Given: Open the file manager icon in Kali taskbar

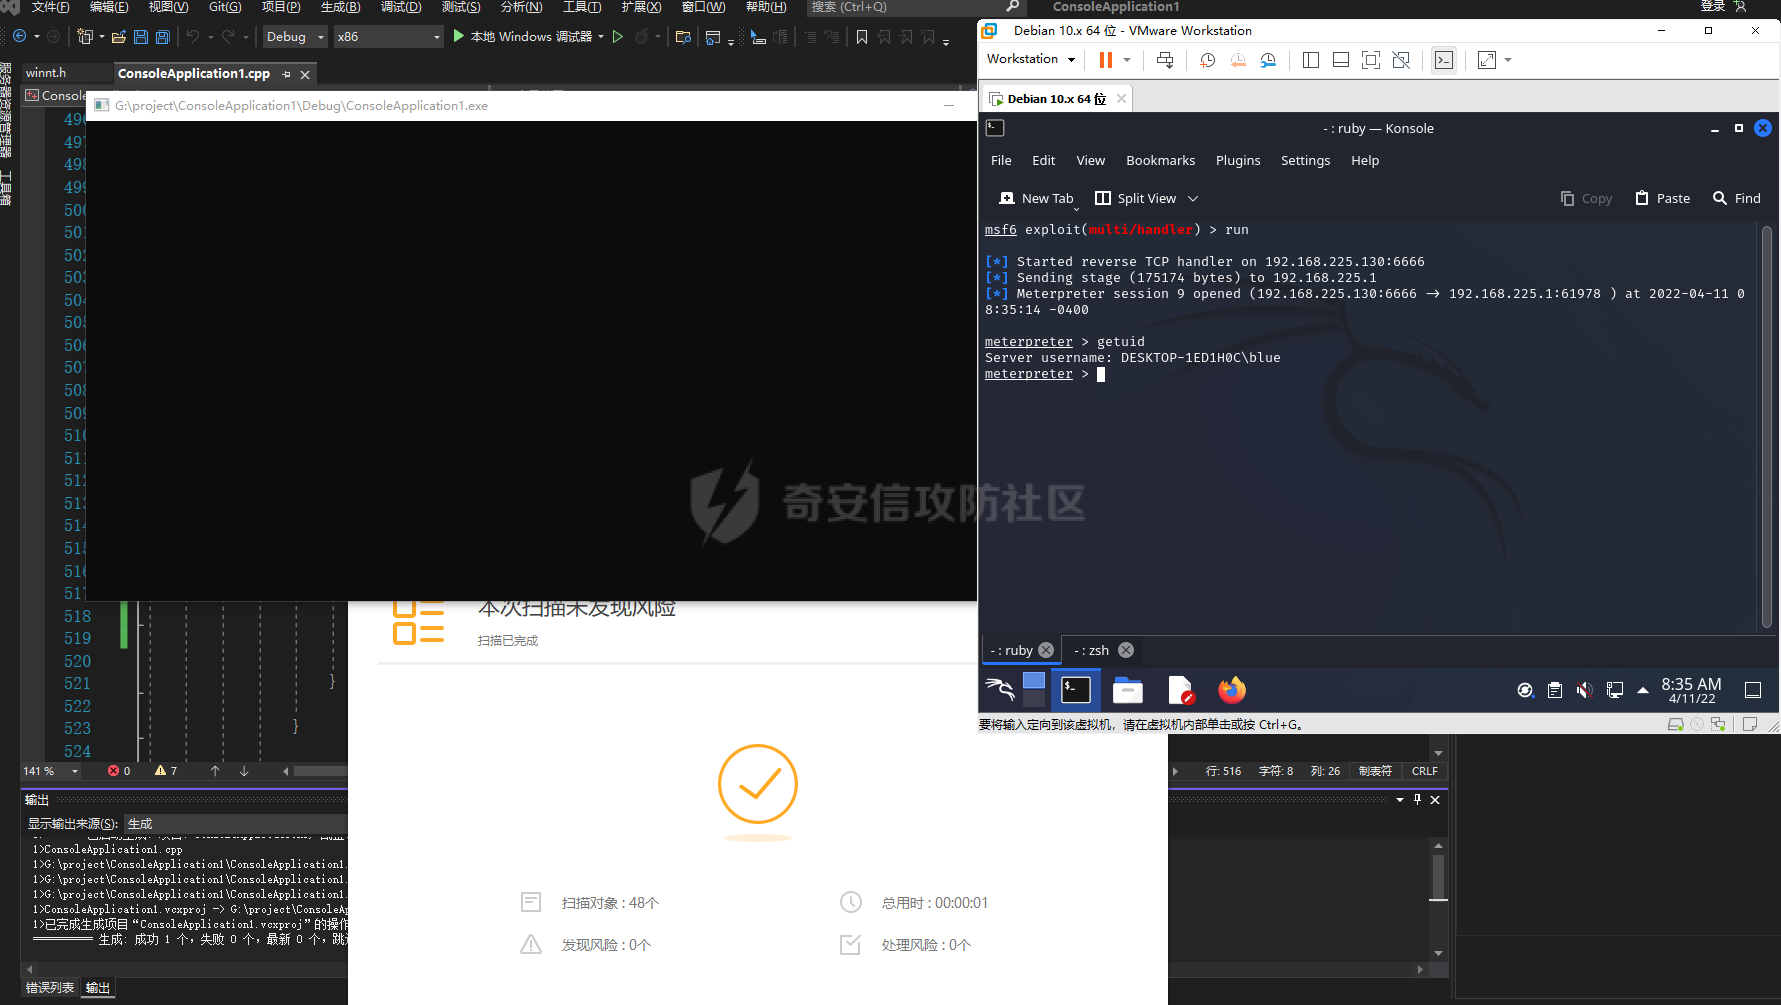Looking at the screenshot, I should click(1128, 689).
